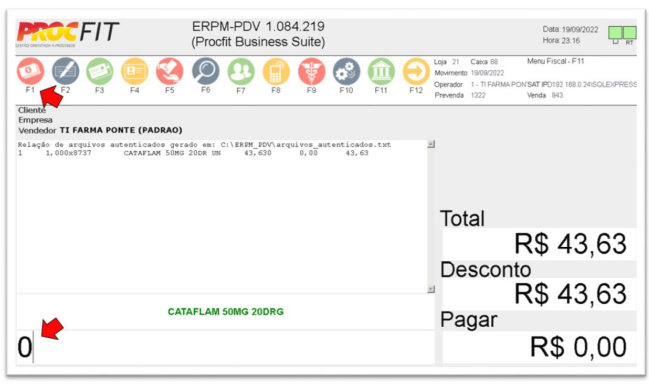Image resolution: width=649 pixels, height=384 pixels.
Task: Select the F12 yellow arrow exit icon
Action: (416, 71)
